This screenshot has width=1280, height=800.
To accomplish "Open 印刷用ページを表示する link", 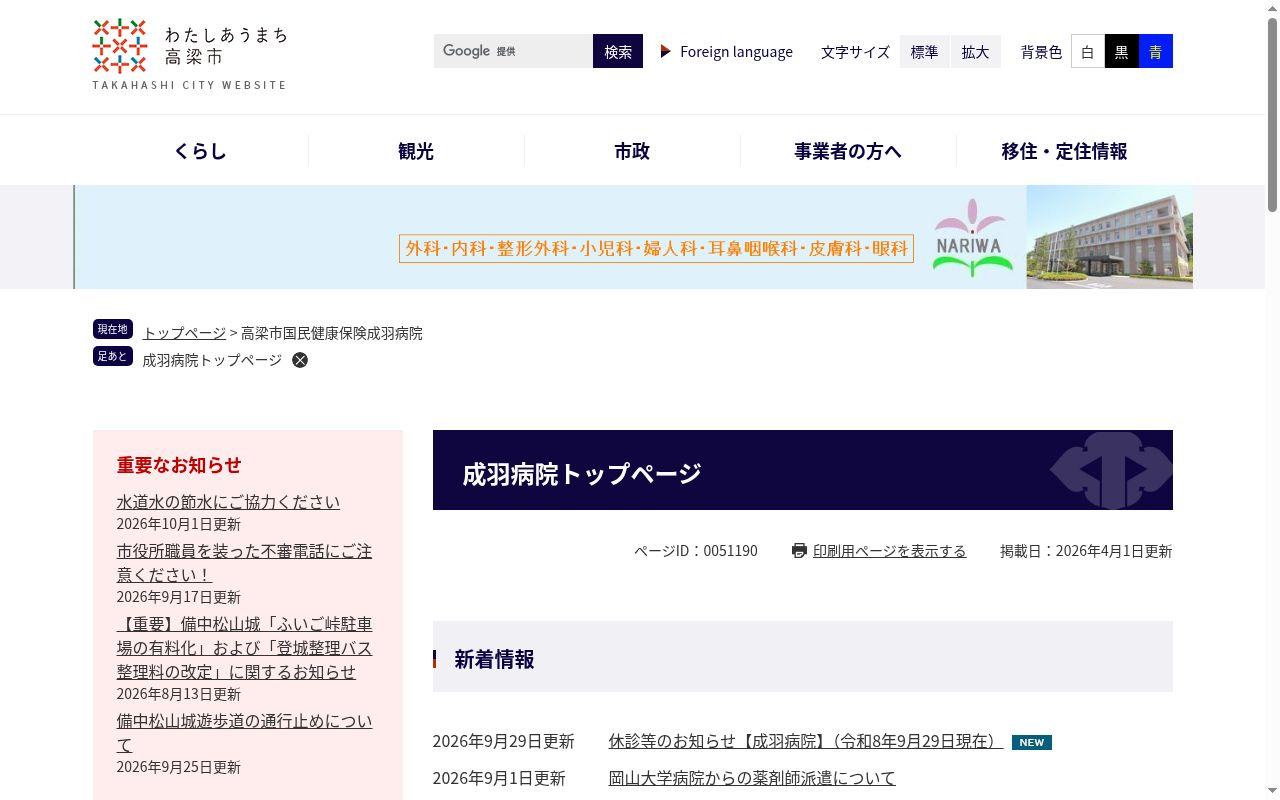I will pos(890,551).
